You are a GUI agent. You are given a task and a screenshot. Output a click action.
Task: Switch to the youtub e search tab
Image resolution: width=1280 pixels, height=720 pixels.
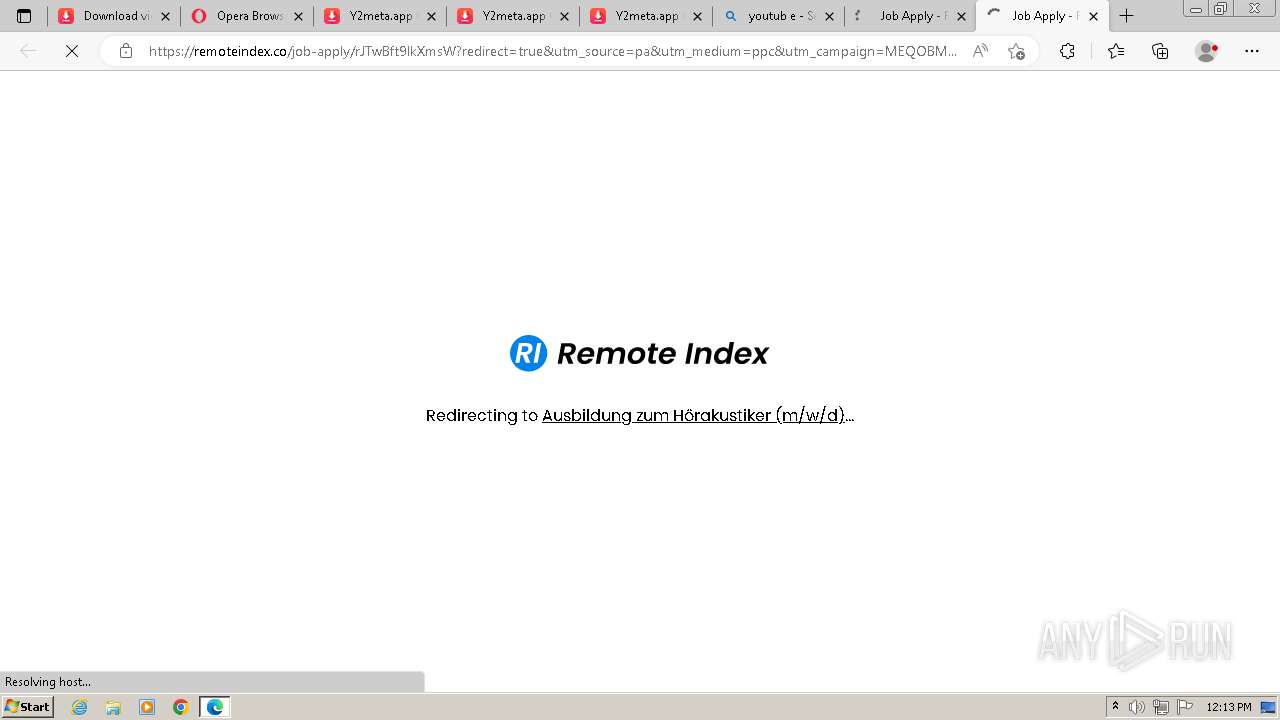pos(779,16)
